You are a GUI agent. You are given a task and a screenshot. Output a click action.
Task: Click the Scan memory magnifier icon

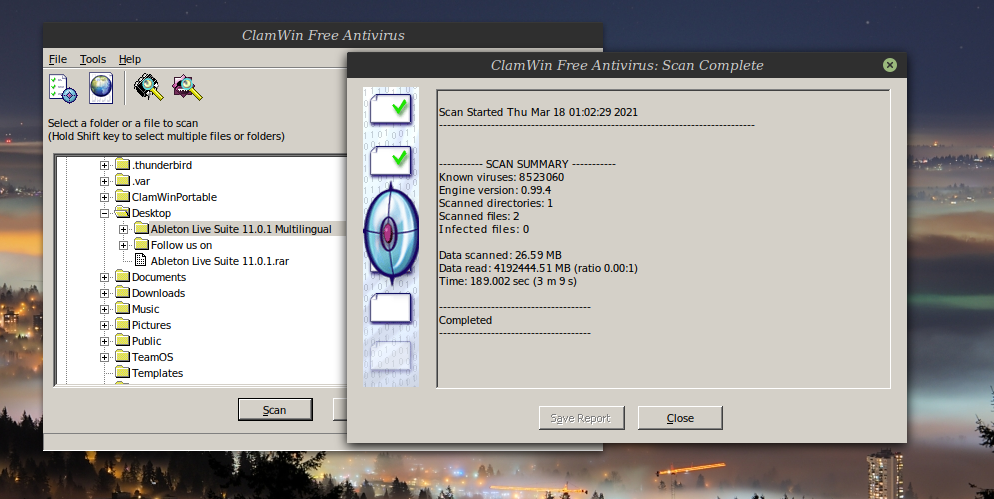tap(148, 87)
